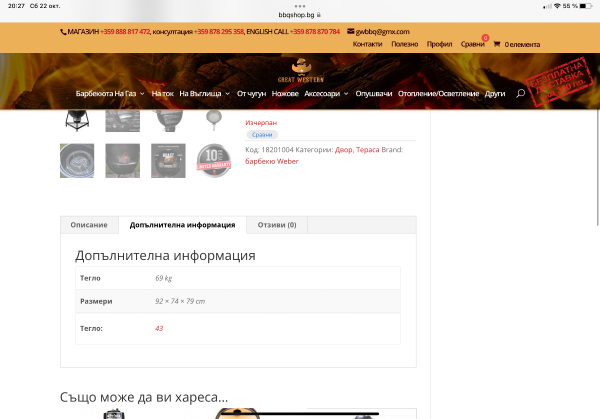The image size is (600, 419).
Task: Click the page vertical scrollbar
Action: coord(598,168)
